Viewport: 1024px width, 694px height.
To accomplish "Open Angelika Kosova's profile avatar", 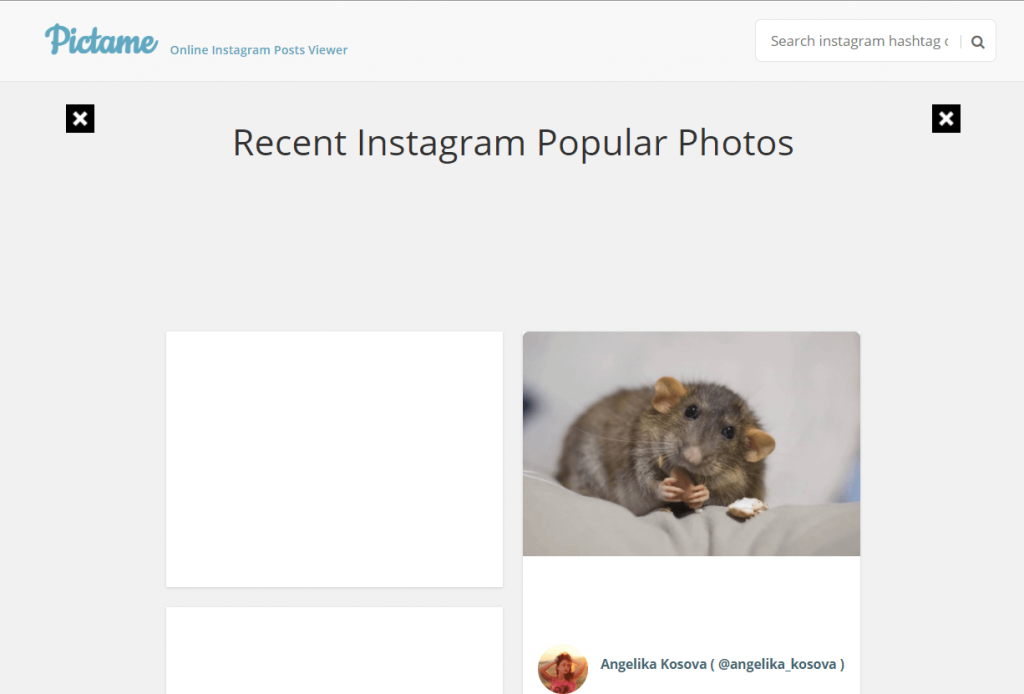I will coord(562,668).
